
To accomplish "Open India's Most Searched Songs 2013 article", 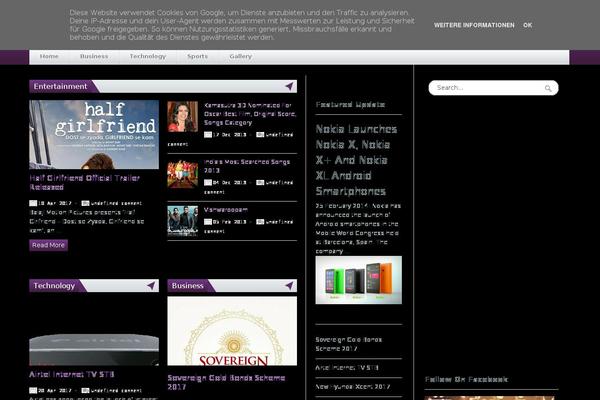I will tap(247, 166).
